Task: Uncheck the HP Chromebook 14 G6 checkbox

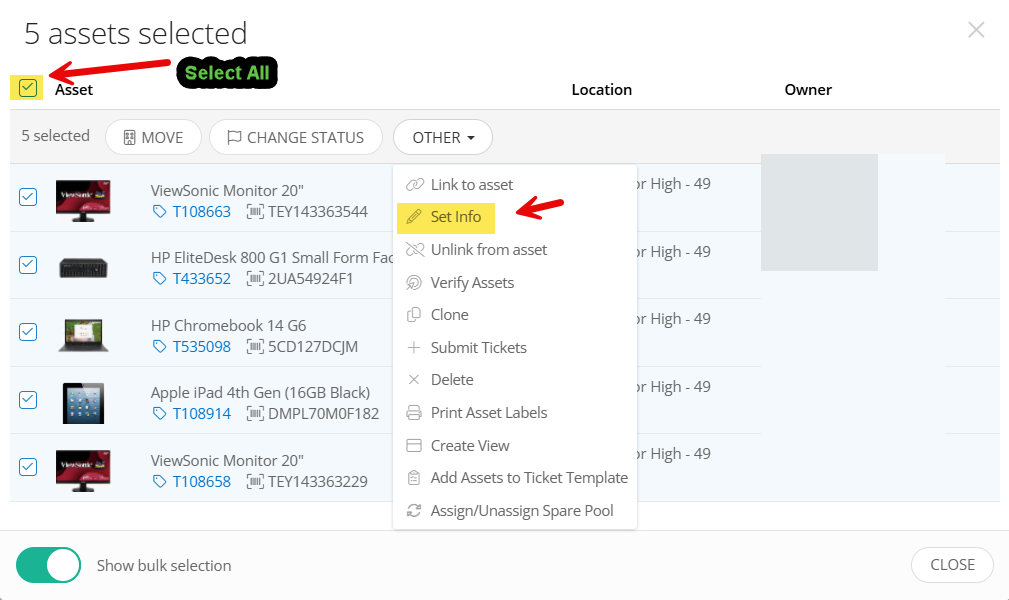Action: [28, 334]
